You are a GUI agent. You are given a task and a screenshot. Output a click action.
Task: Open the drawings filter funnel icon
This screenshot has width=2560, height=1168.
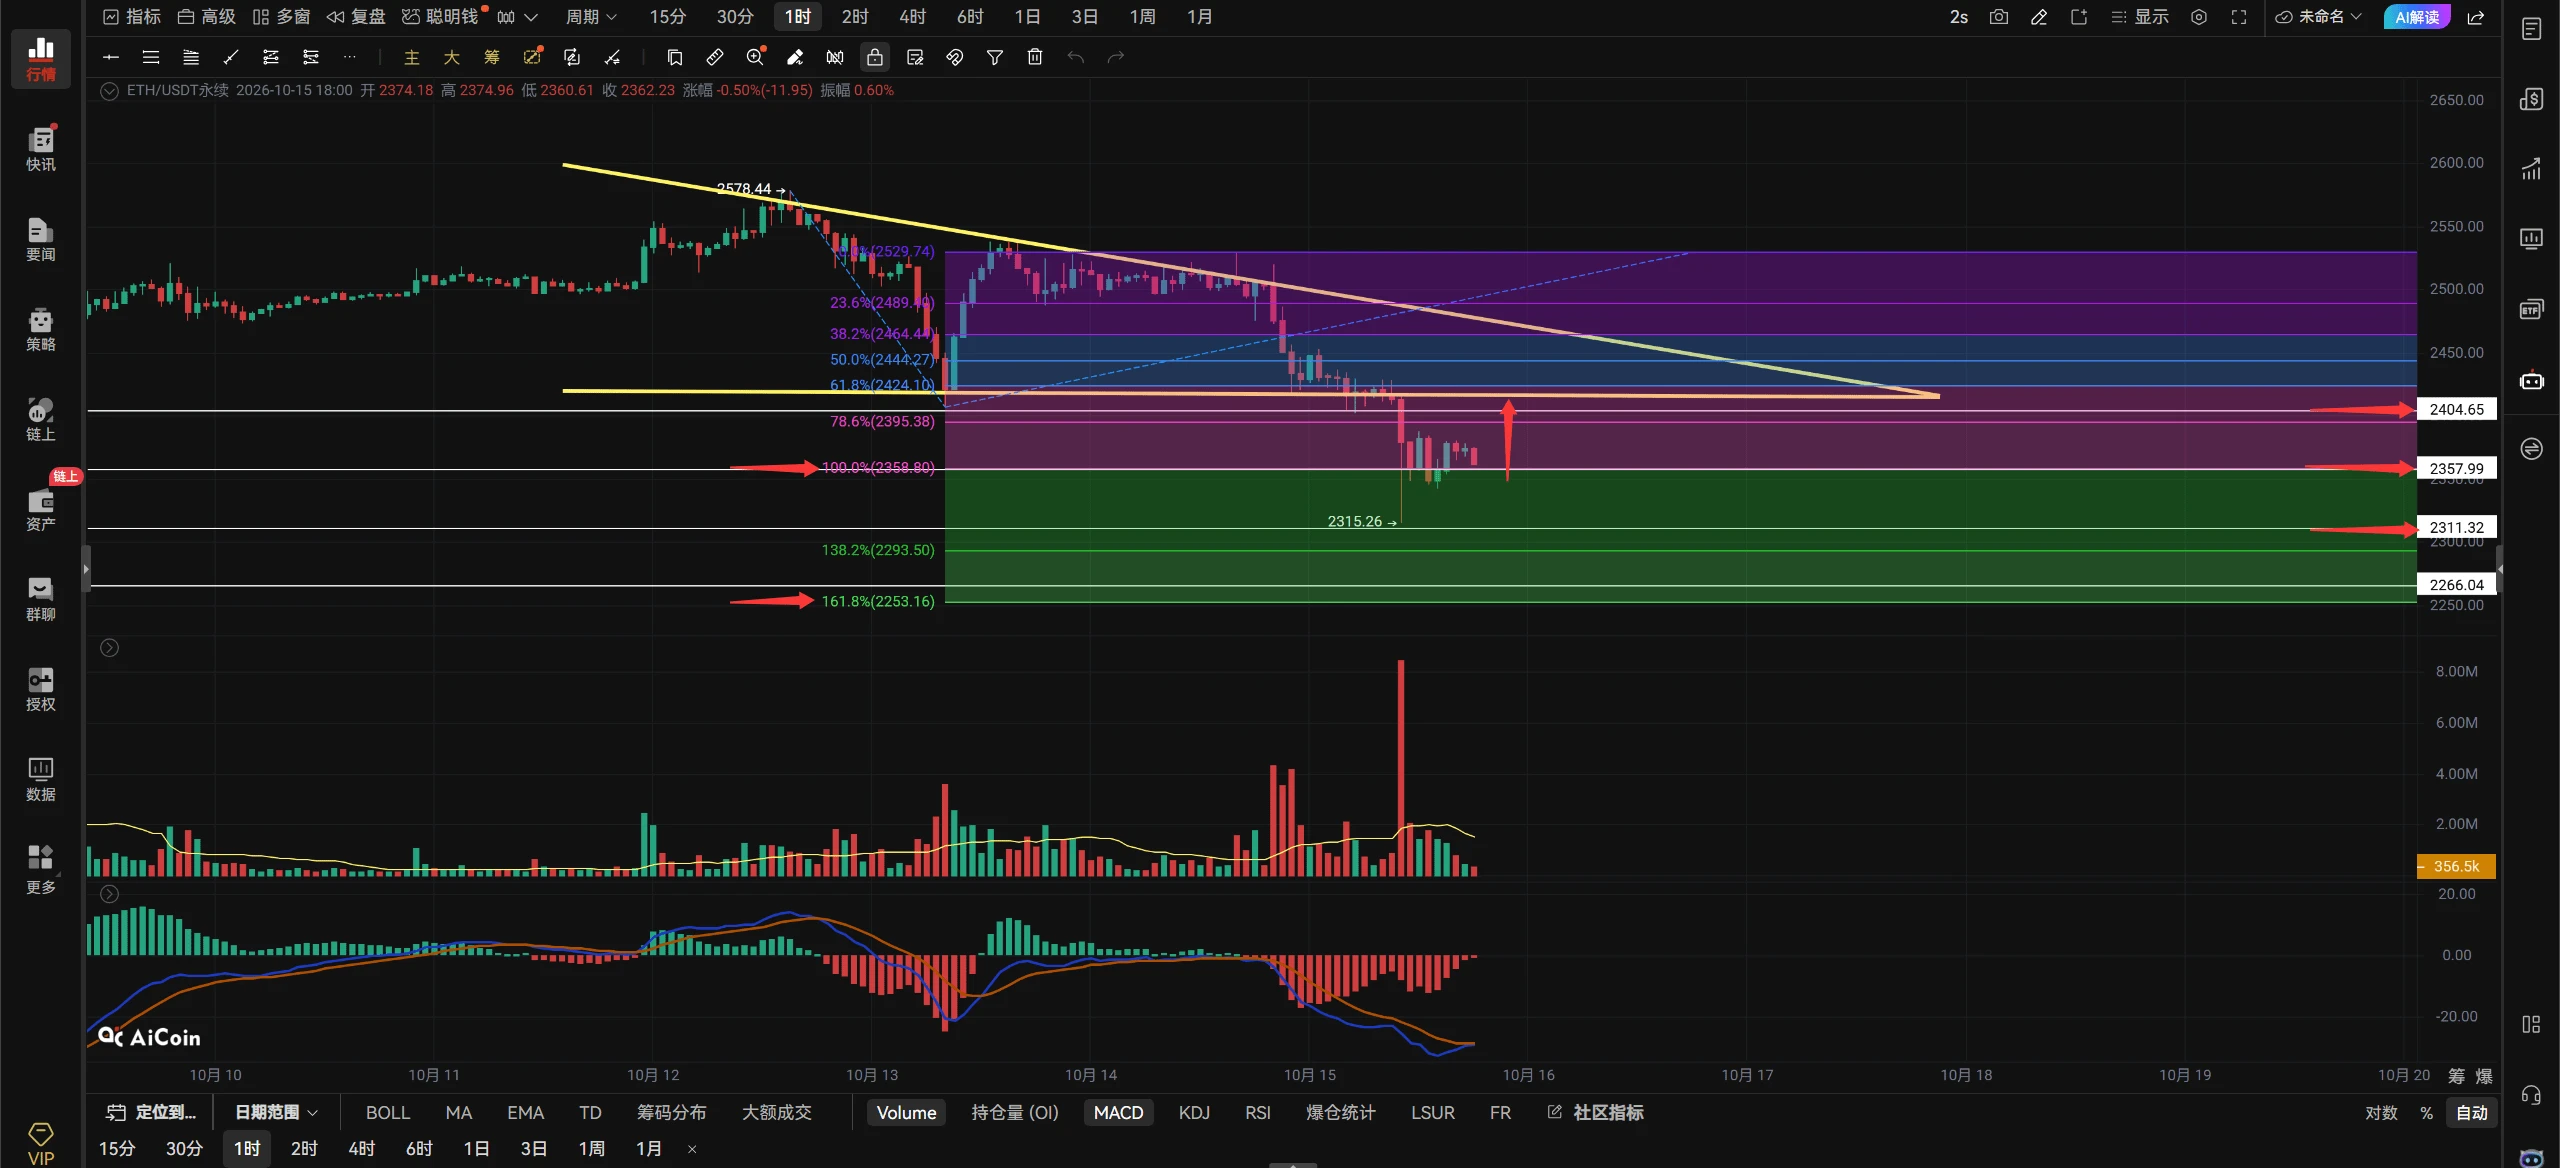(x=995, y=57)
